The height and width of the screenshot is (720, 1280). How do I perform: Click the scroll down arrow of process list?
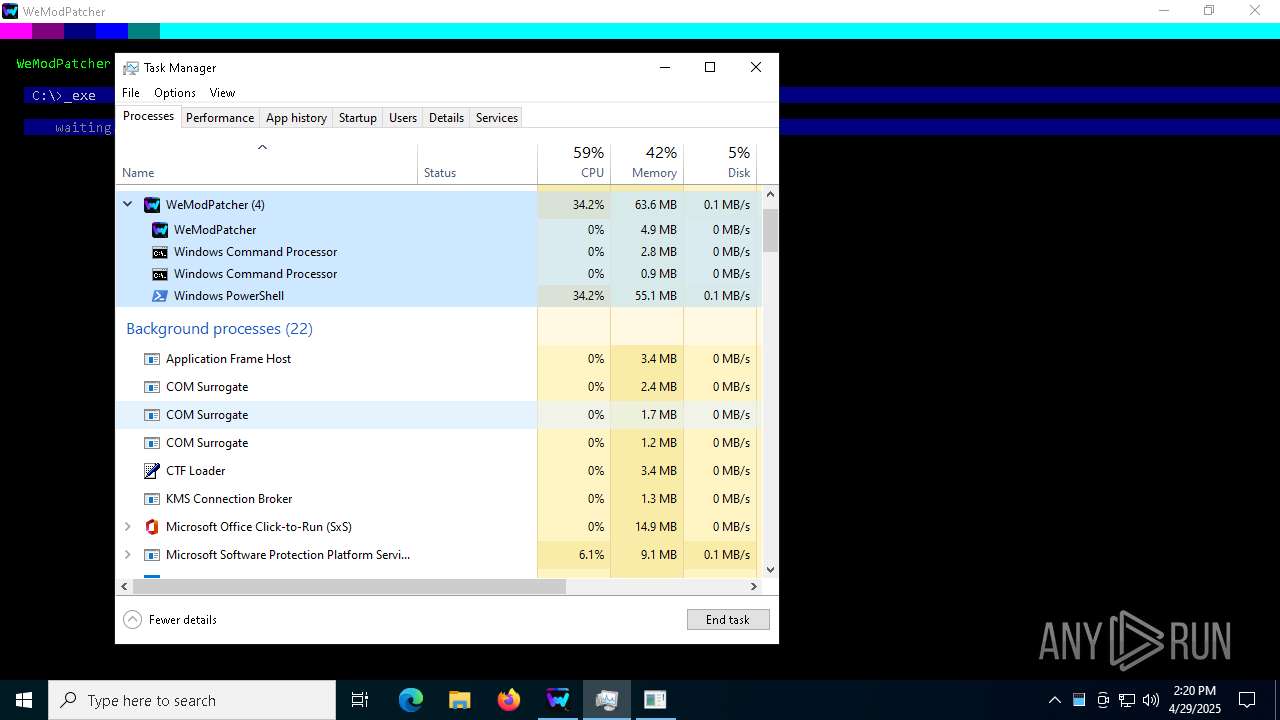[x=770, y=570]
